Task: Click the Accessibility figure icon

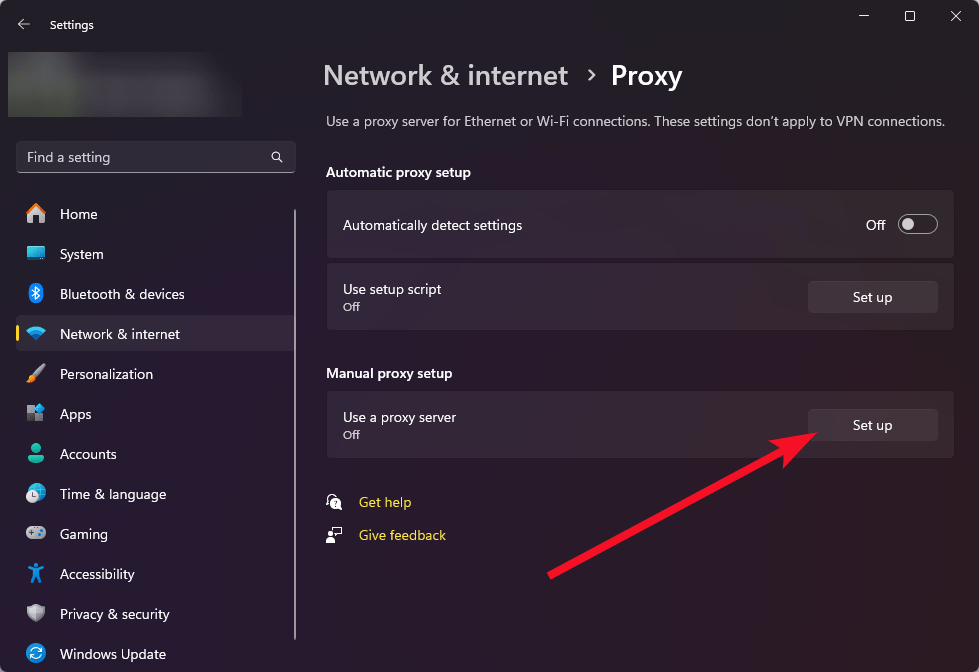Action: pos(36,574)
